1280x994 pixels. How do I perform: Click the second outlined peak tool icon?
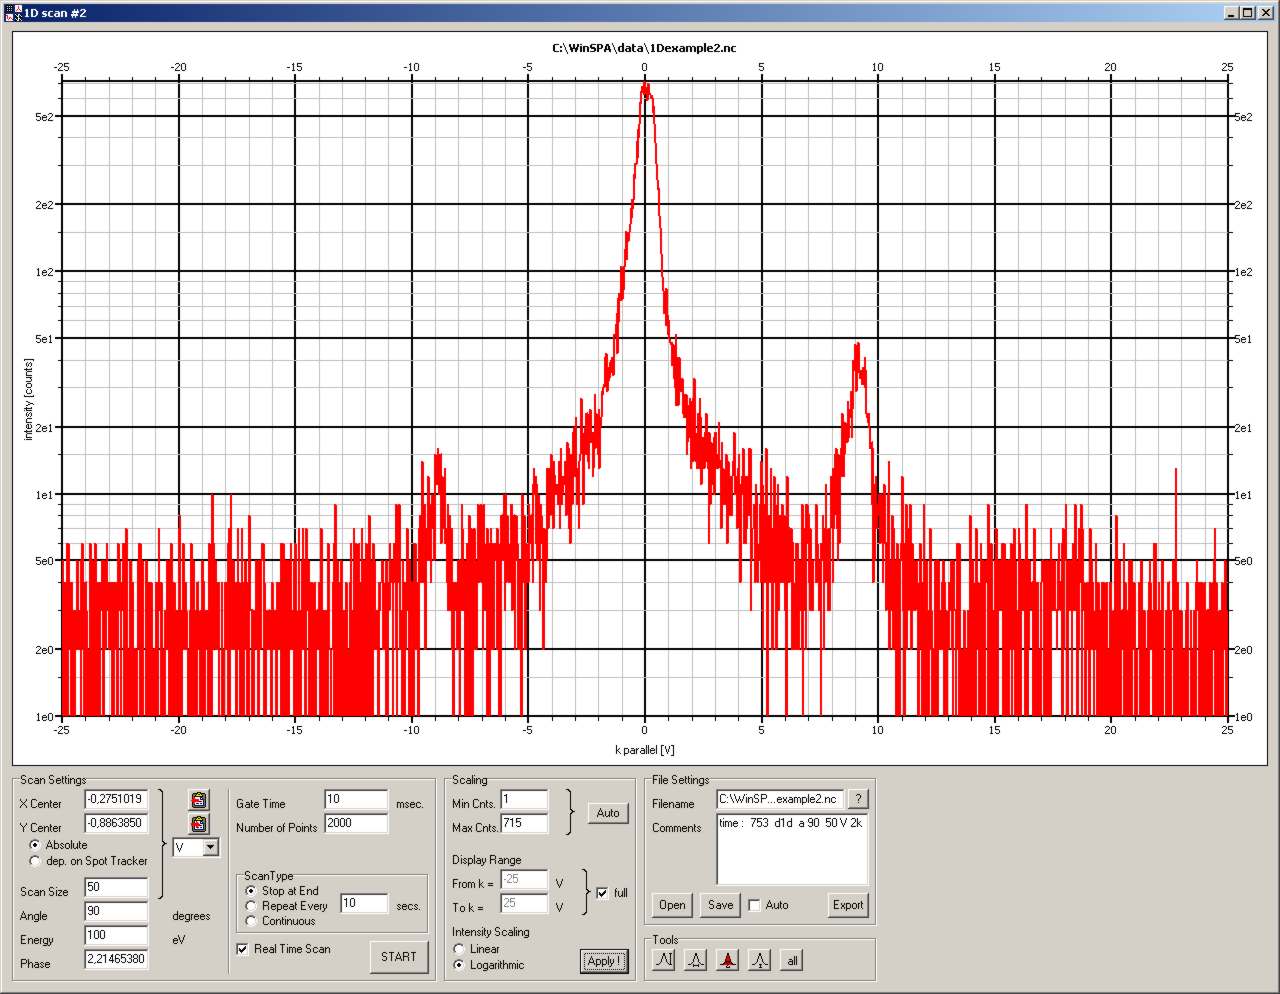click(x=696, y=961)
